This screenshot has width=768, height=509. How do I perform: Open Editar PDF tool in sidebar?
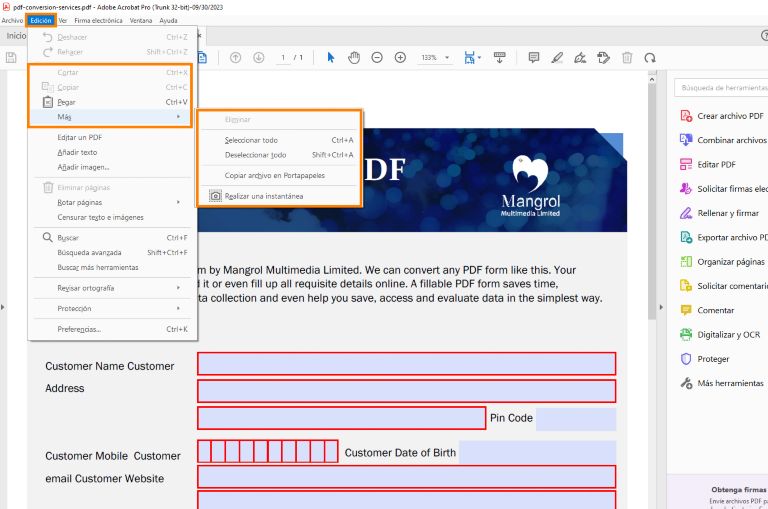click(x=708, y=165)
